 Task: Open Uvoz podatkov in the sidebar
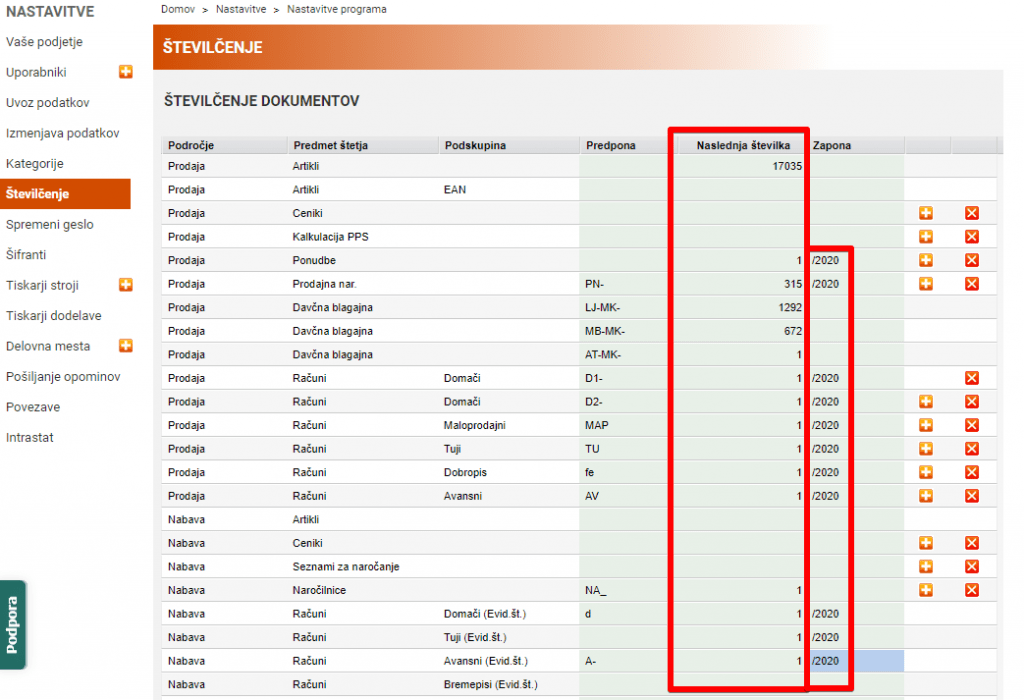coord(48,103)
